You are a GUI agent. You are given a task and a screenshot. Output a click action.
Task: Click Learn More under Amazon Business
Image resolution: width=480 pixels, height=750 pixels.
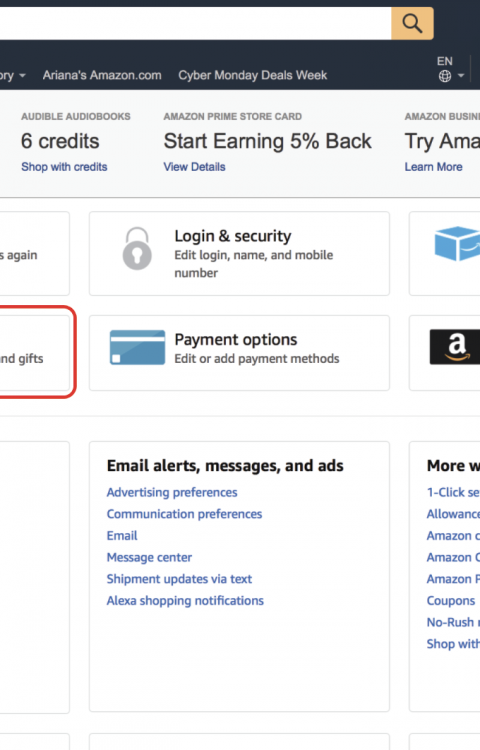433,167
